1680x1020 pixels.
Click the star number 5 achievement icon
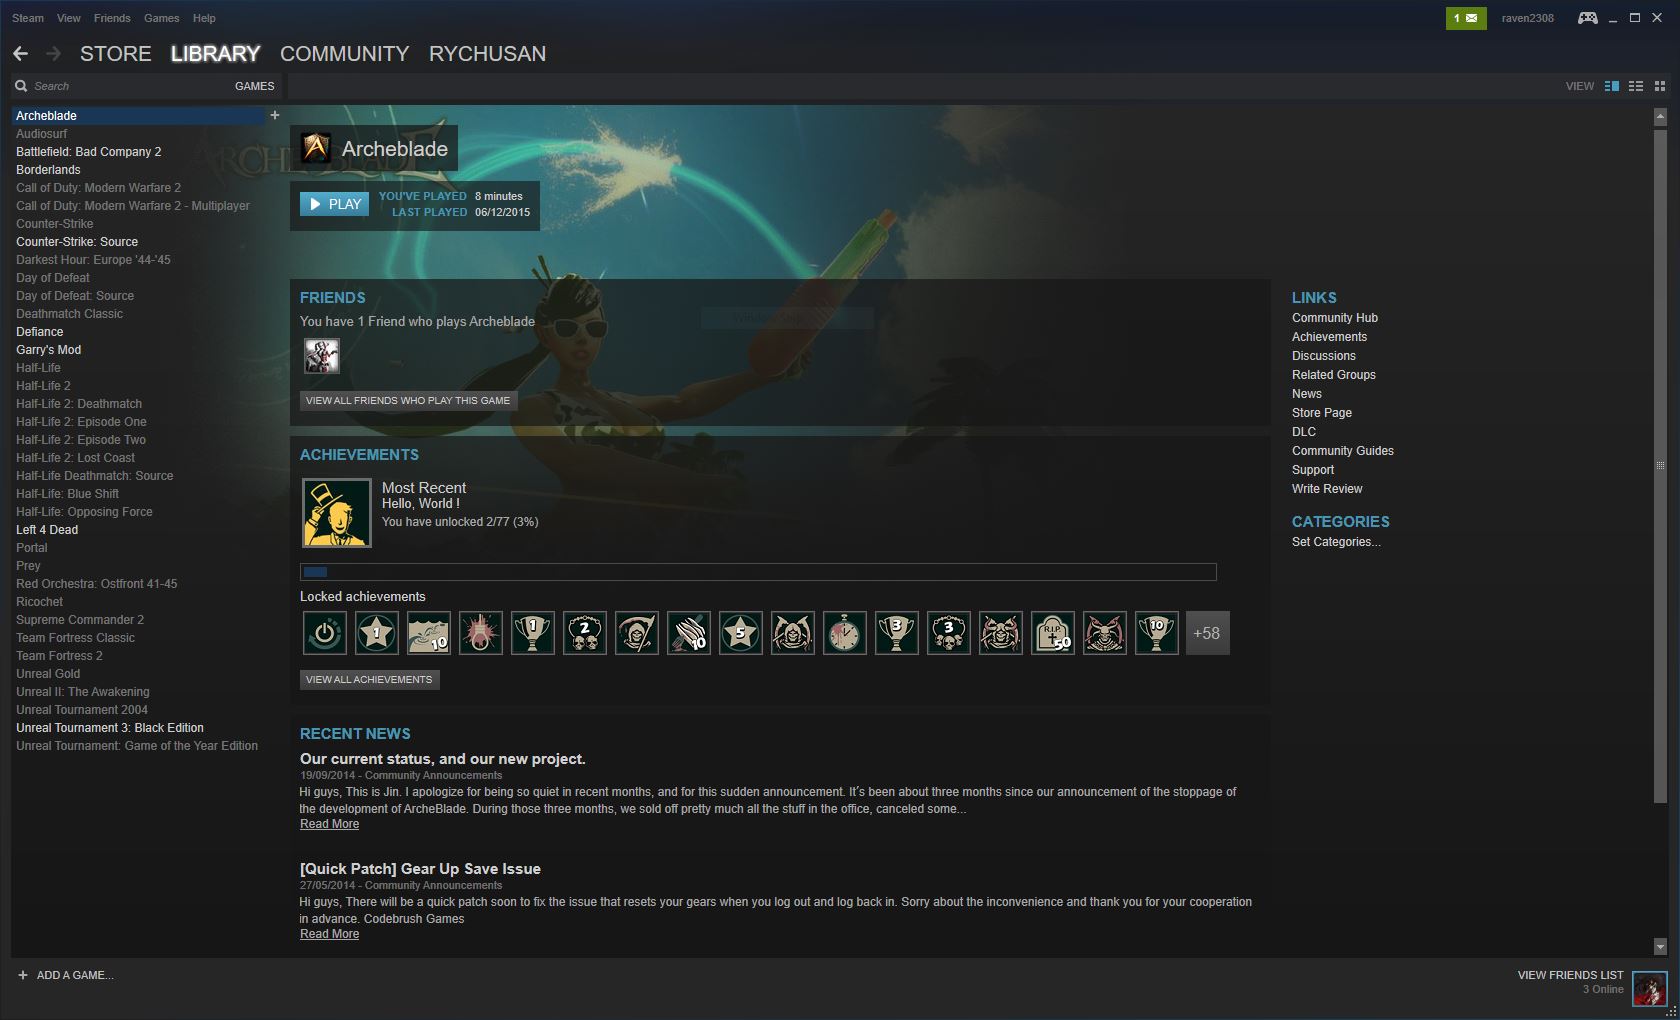pyautogui.click(x=741, y=633)
